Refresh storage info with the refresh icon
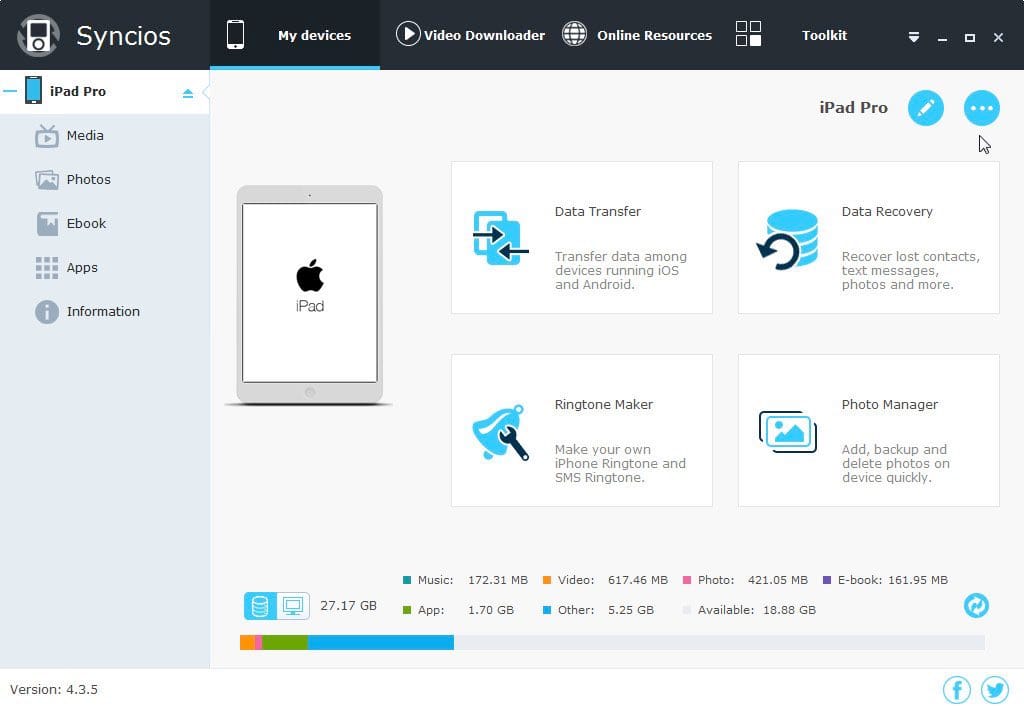1024x712 pixels. [976, 606]
